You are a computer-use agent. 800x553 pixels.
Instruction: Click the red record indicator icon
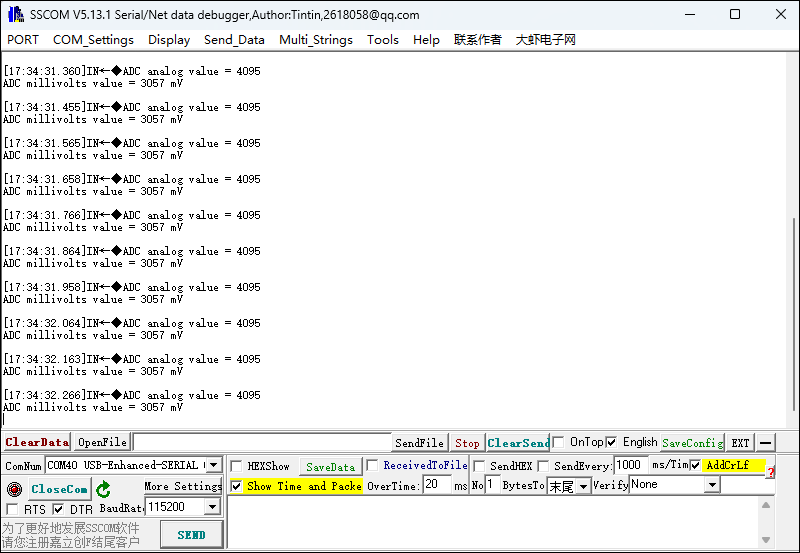(x=14, y=490)
